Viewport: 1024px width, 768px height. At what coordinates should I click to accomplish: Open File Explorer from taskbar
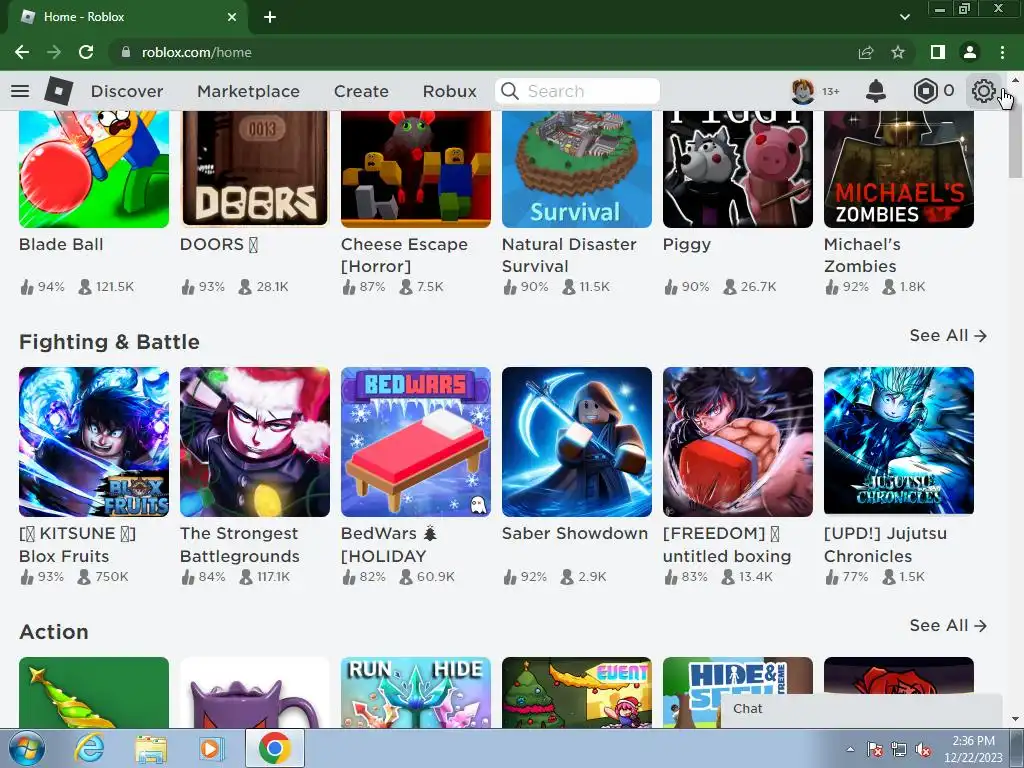[151, 748]
